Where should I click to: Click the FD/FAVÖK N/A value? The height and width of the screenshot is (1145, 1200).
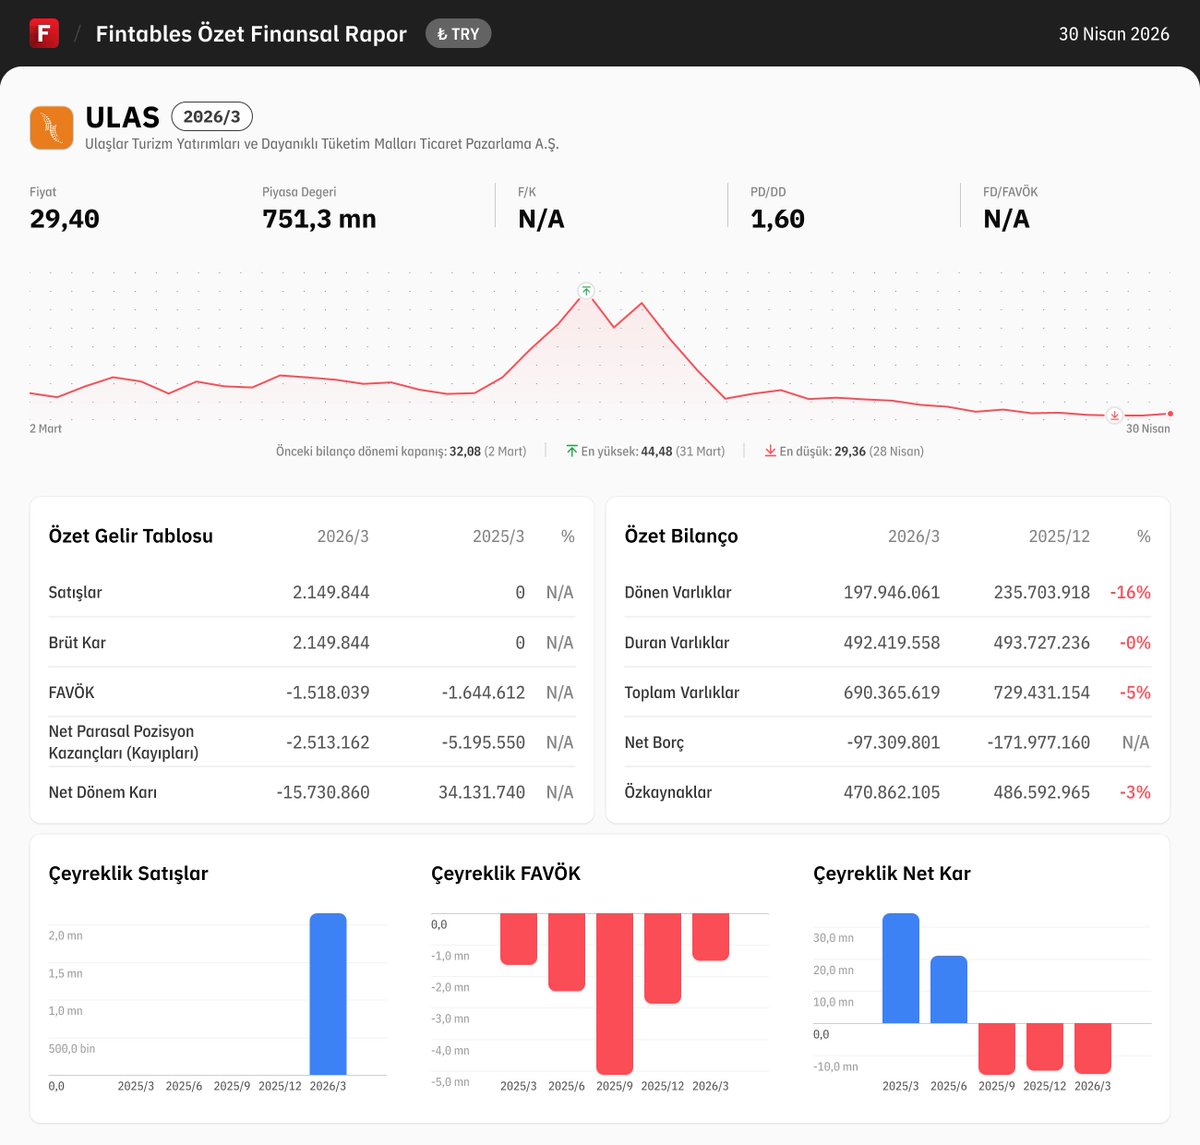click(1006, 219)
